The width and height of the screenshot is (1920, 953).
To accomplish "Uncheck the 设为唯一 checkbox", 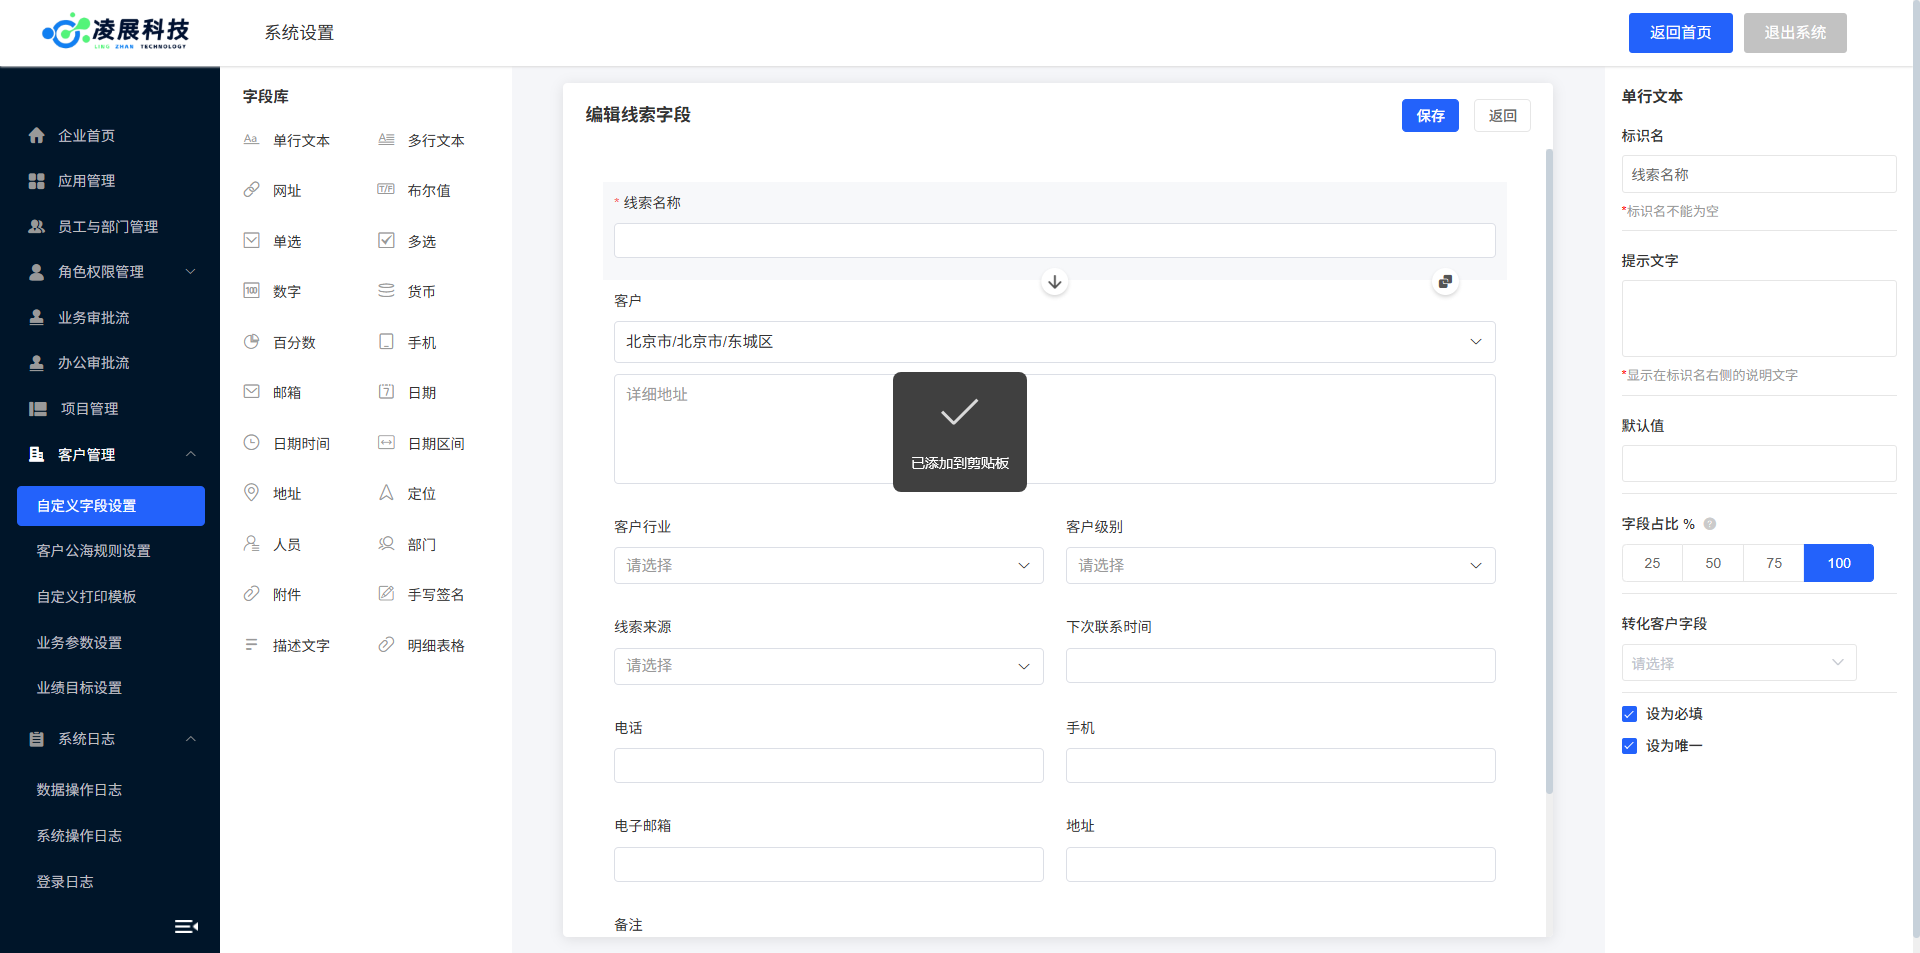I will (1629, 746).
